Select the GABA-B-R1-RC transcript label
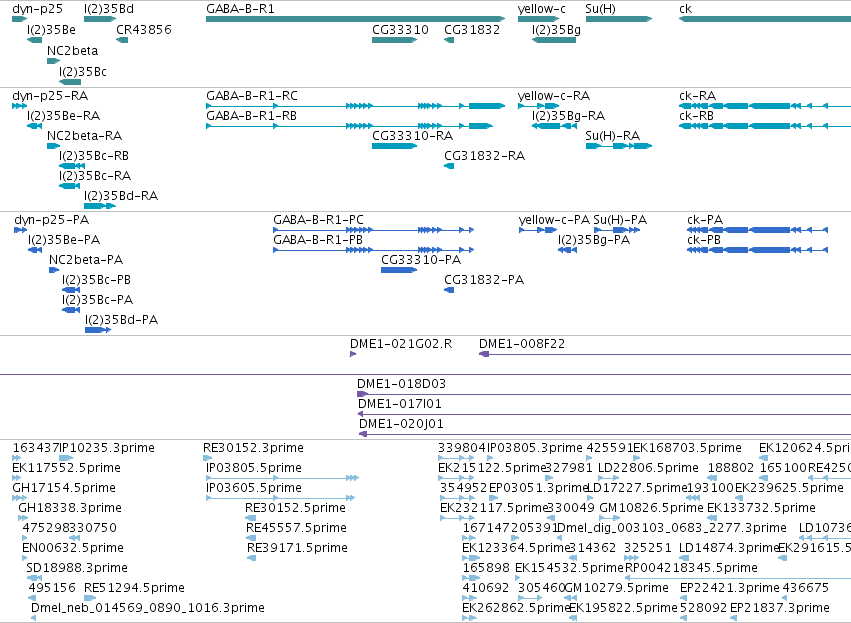The image size is (851, 623). (x=252, y=96)
